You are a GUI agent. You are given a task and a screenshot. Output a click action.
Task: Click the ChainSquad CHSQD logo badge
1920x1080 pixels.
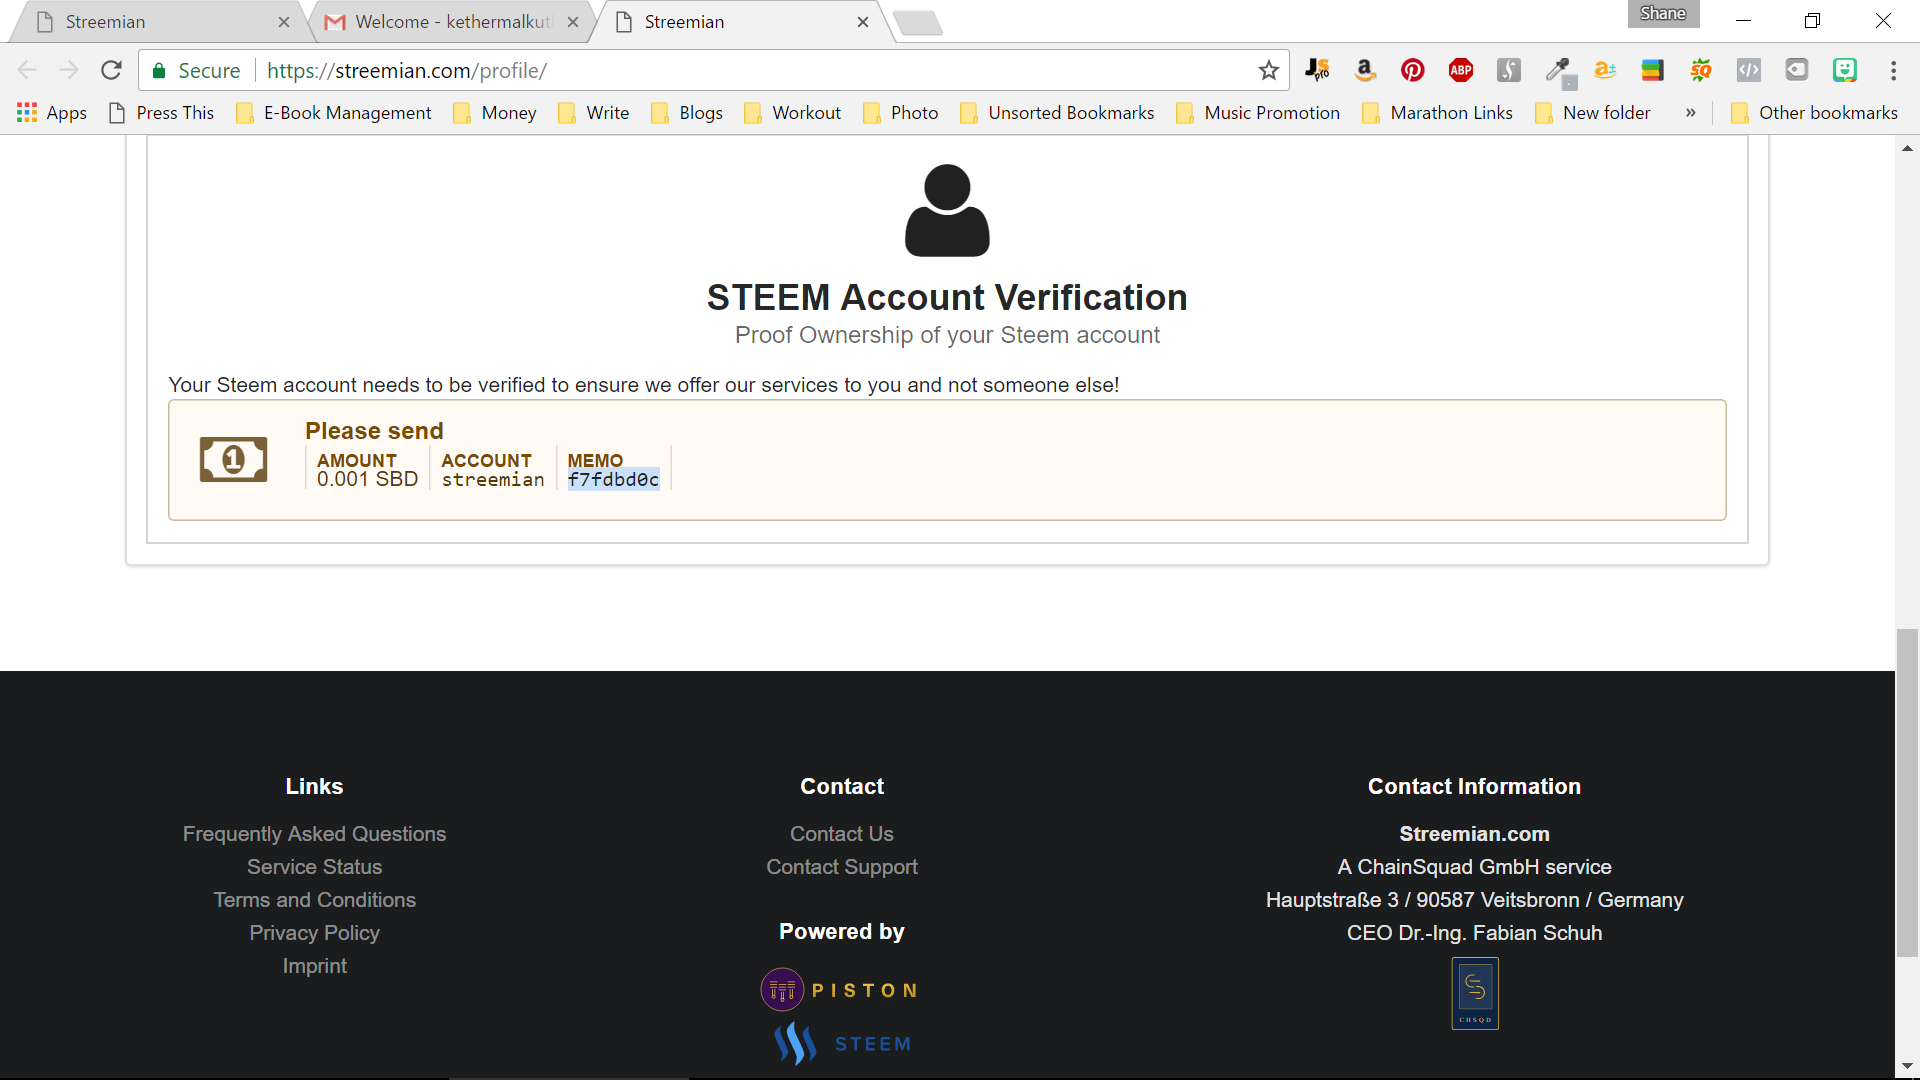pyautogui.click(x=1474, y=993)
